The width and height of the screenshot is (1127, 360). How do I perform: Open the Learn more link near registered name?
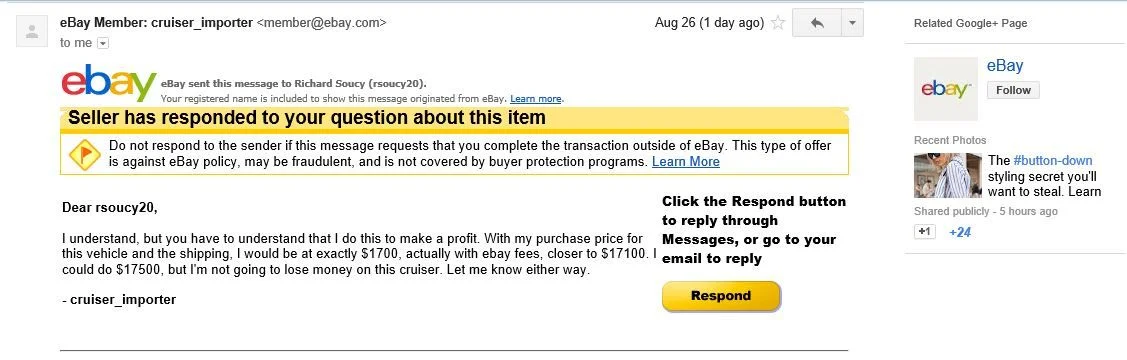tap(536, 98)
